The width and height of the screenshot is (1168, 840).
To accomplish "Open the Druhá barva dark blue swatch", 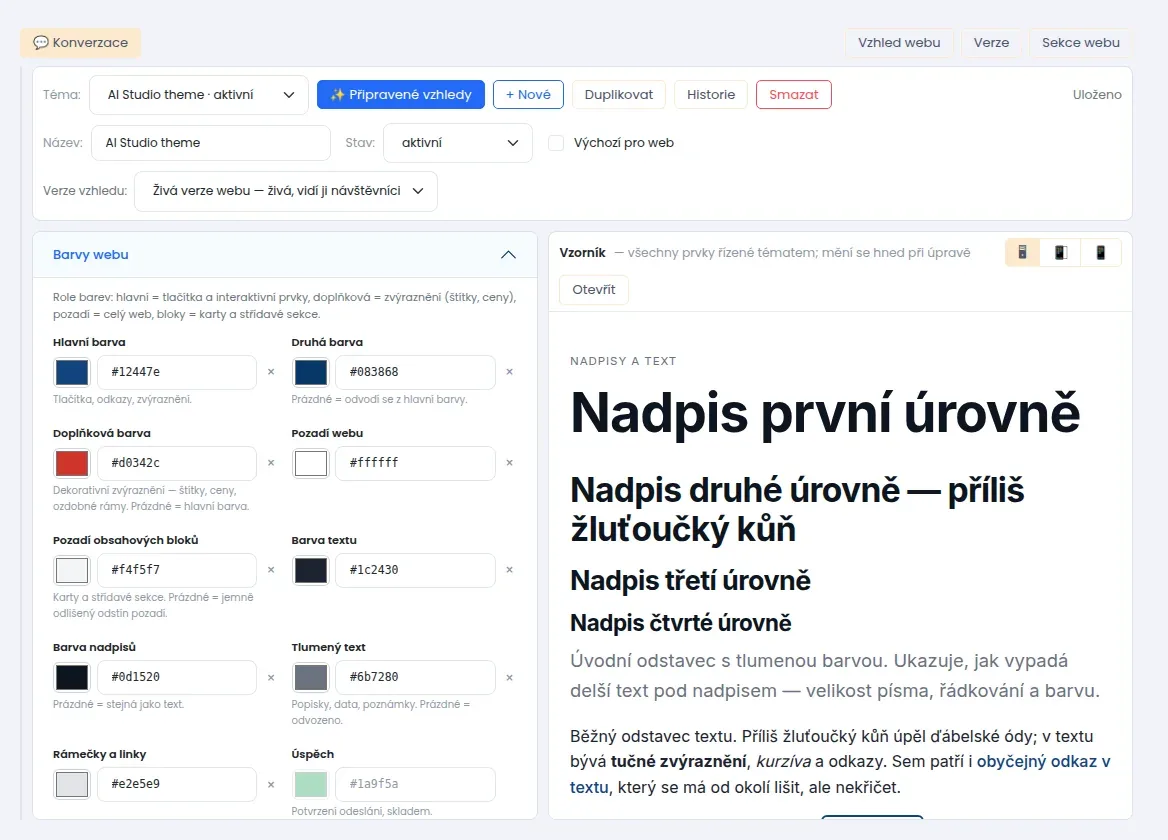I will (x=311, y=372).
